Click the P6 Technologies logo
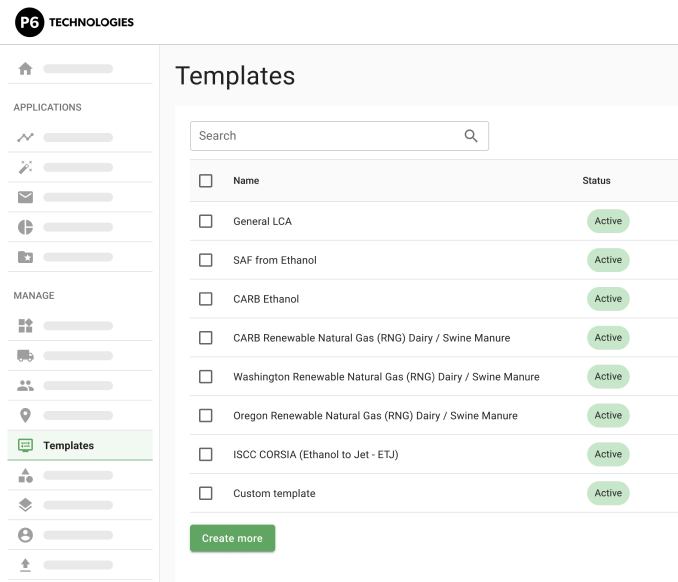678x582 pixels. point(74,22)
